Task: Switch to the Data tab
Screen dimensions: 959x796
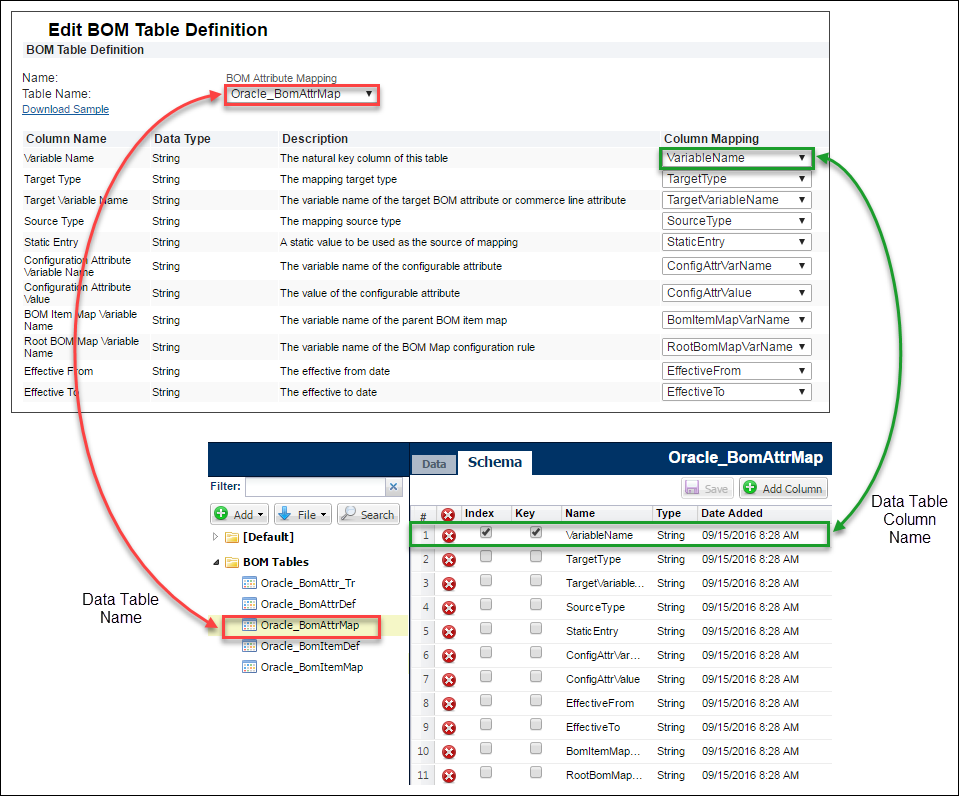Action: [x=433, y=463]
